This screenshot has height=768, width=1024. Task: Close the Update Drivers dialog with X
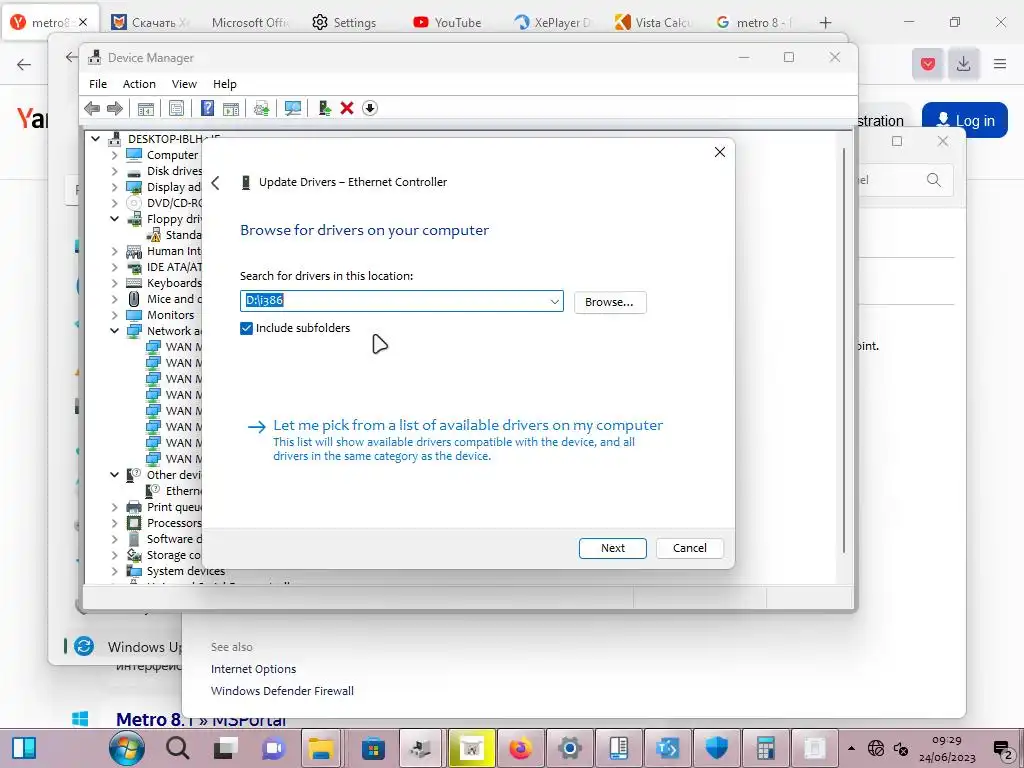pos(720,152)
